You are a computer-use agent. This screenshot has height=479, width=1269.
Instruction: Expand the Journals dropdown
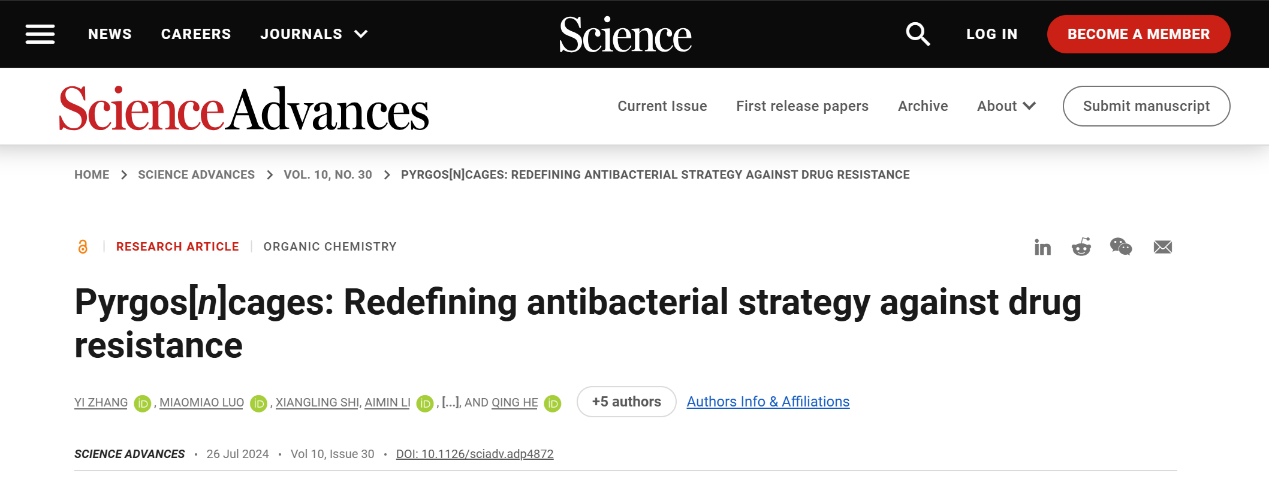point(314,34)
